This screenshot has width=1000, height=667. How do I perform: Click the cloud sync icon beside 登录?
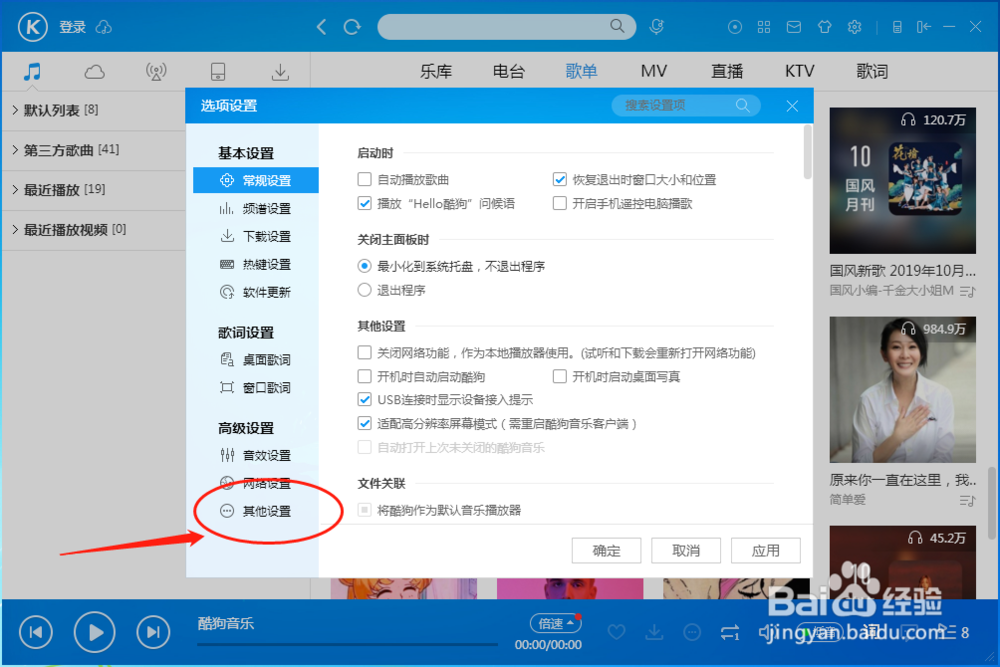(103, 27)
